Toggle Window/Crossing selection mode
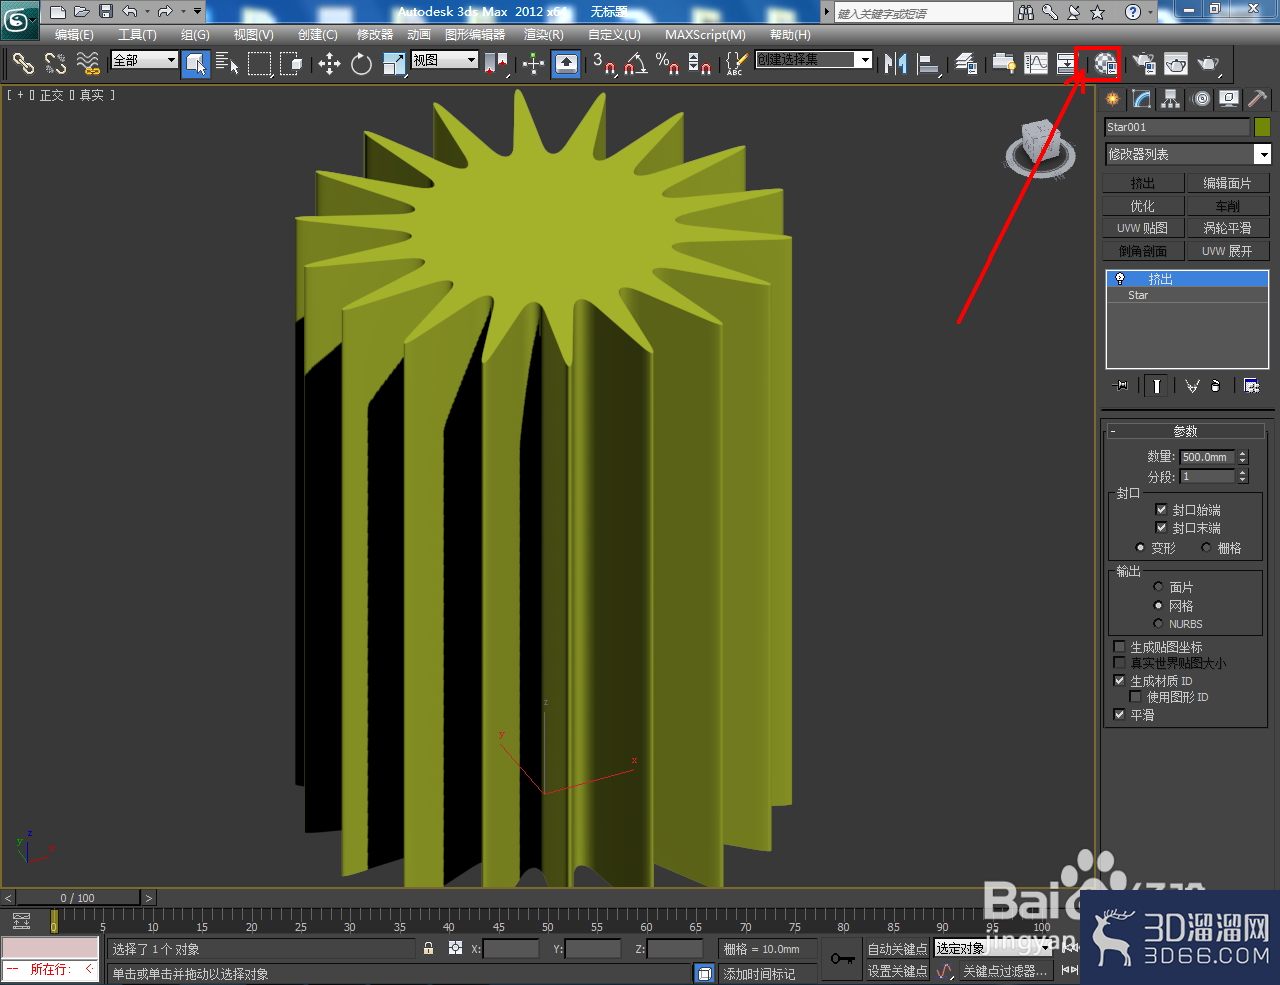Image resolution: width=1280 pixels, height=985 pixels. click(291, 63)
